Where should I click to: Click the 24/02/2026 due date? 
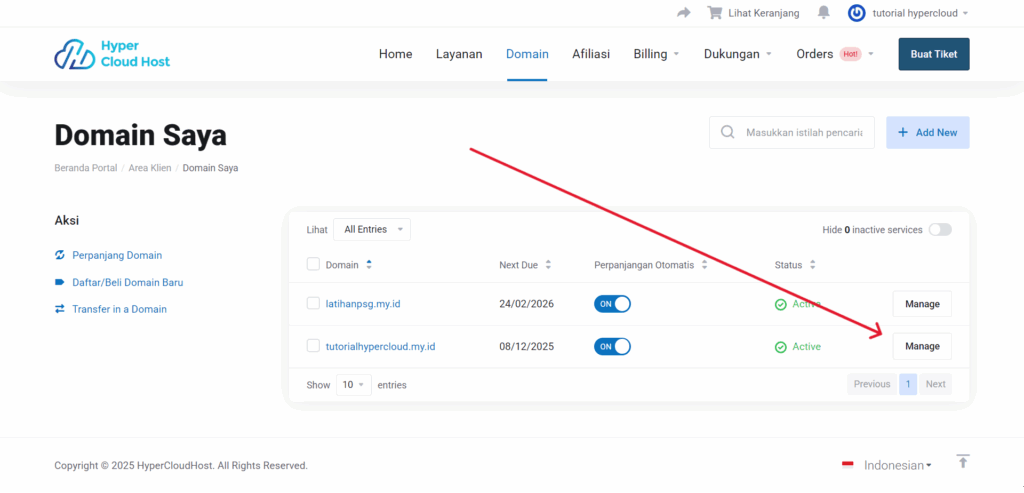pos(526,304)
